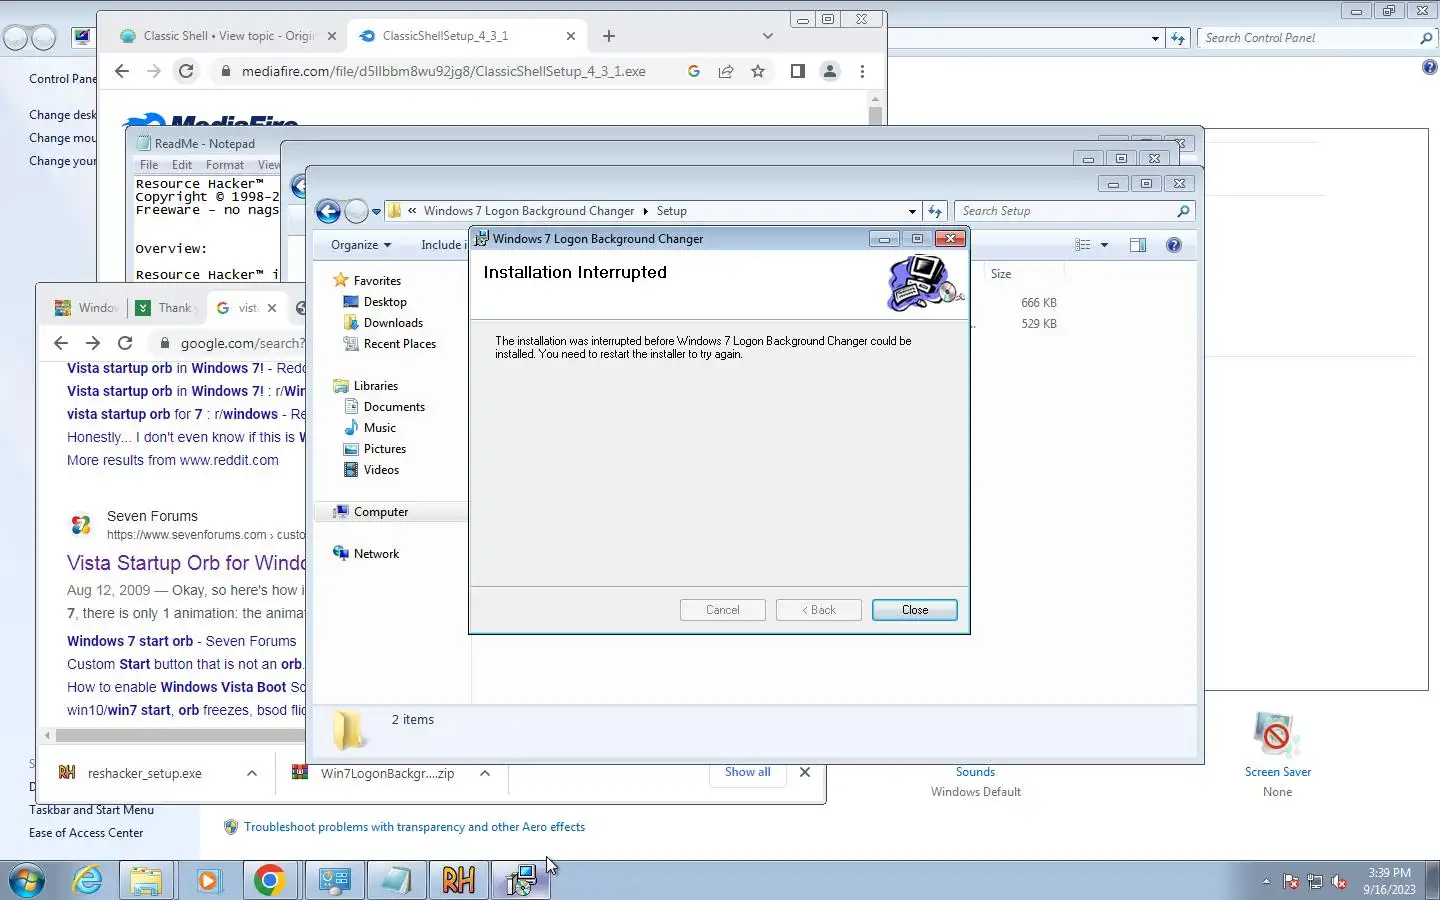1440x900 pixels.
Task: Select Libraries in navigation pane
Action: pyautogui.click(x=375, y=386)
